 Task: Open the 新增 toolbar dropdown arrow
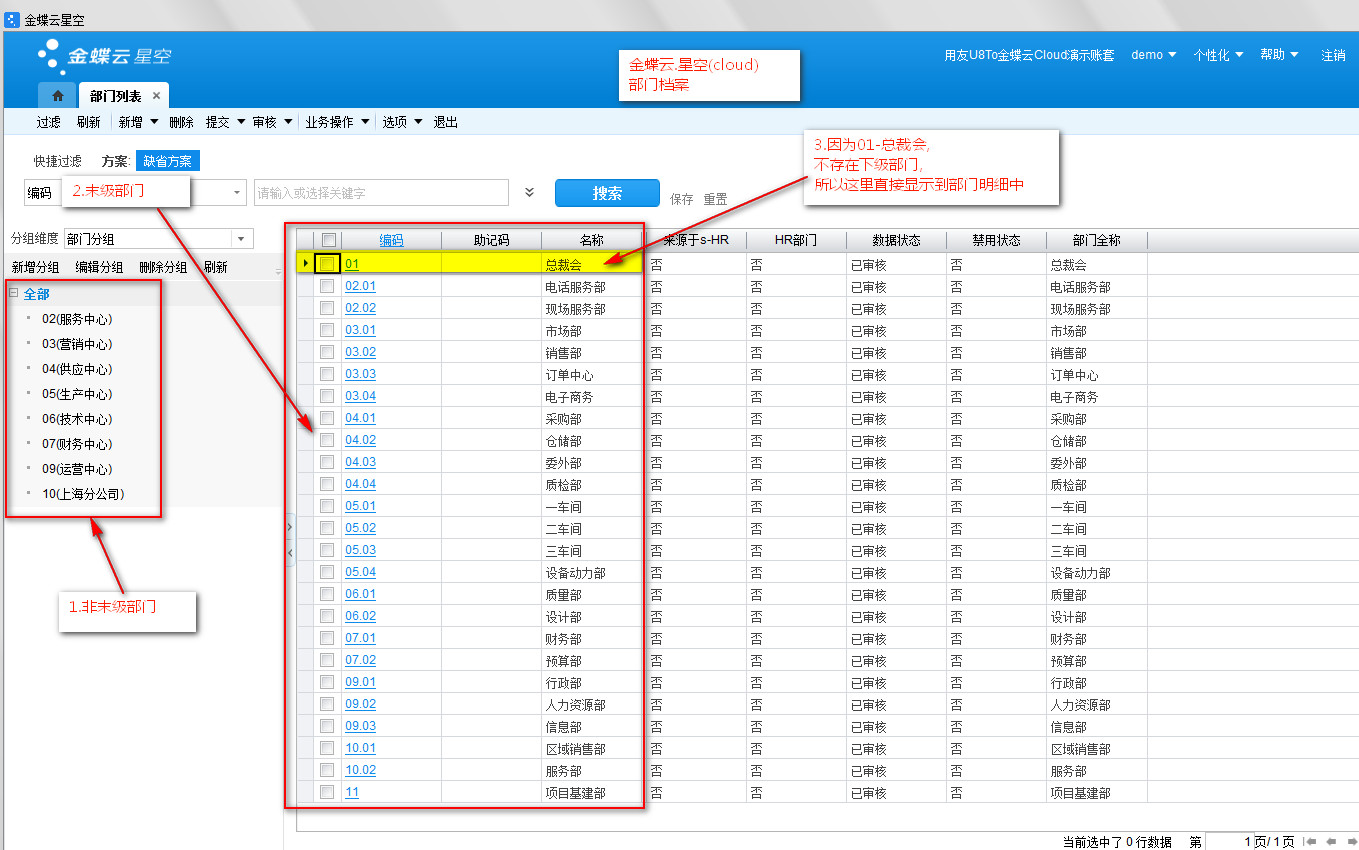(153, 122)
